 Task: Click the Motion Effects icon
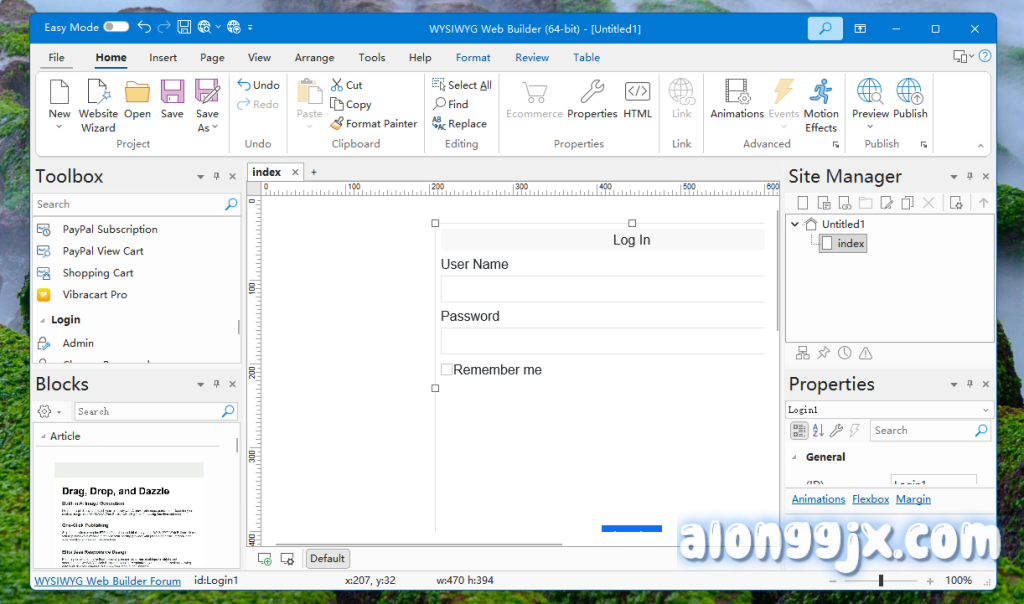pyautogui.click(x=821, y=104)
